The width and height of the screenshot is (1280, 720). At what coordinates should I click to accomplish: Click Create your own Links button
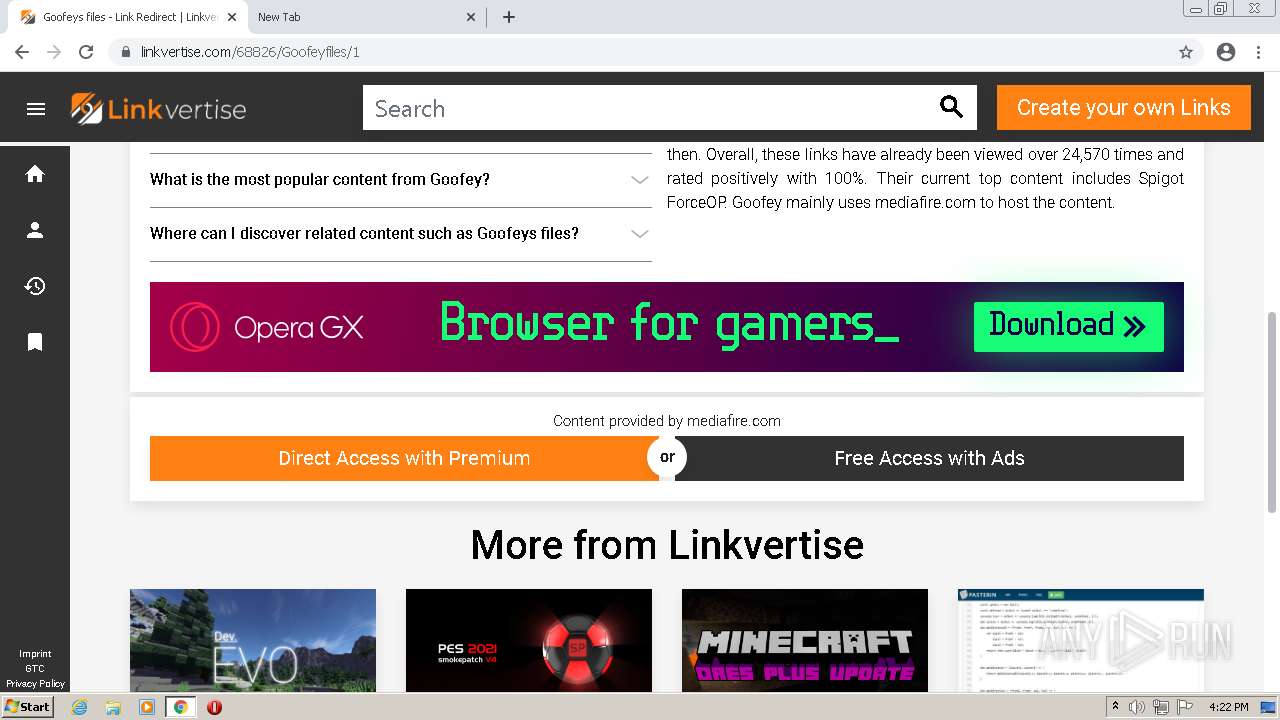[x=1124, y=108]
